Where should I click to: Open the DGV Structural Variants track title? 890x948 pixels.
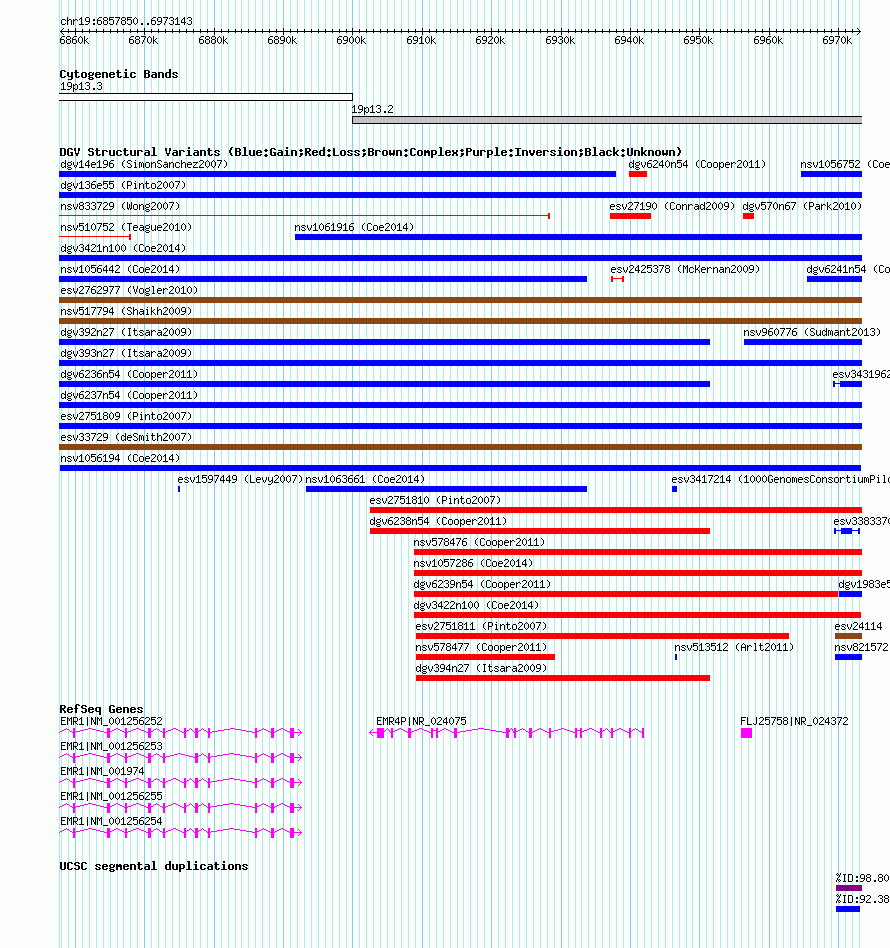371,152
